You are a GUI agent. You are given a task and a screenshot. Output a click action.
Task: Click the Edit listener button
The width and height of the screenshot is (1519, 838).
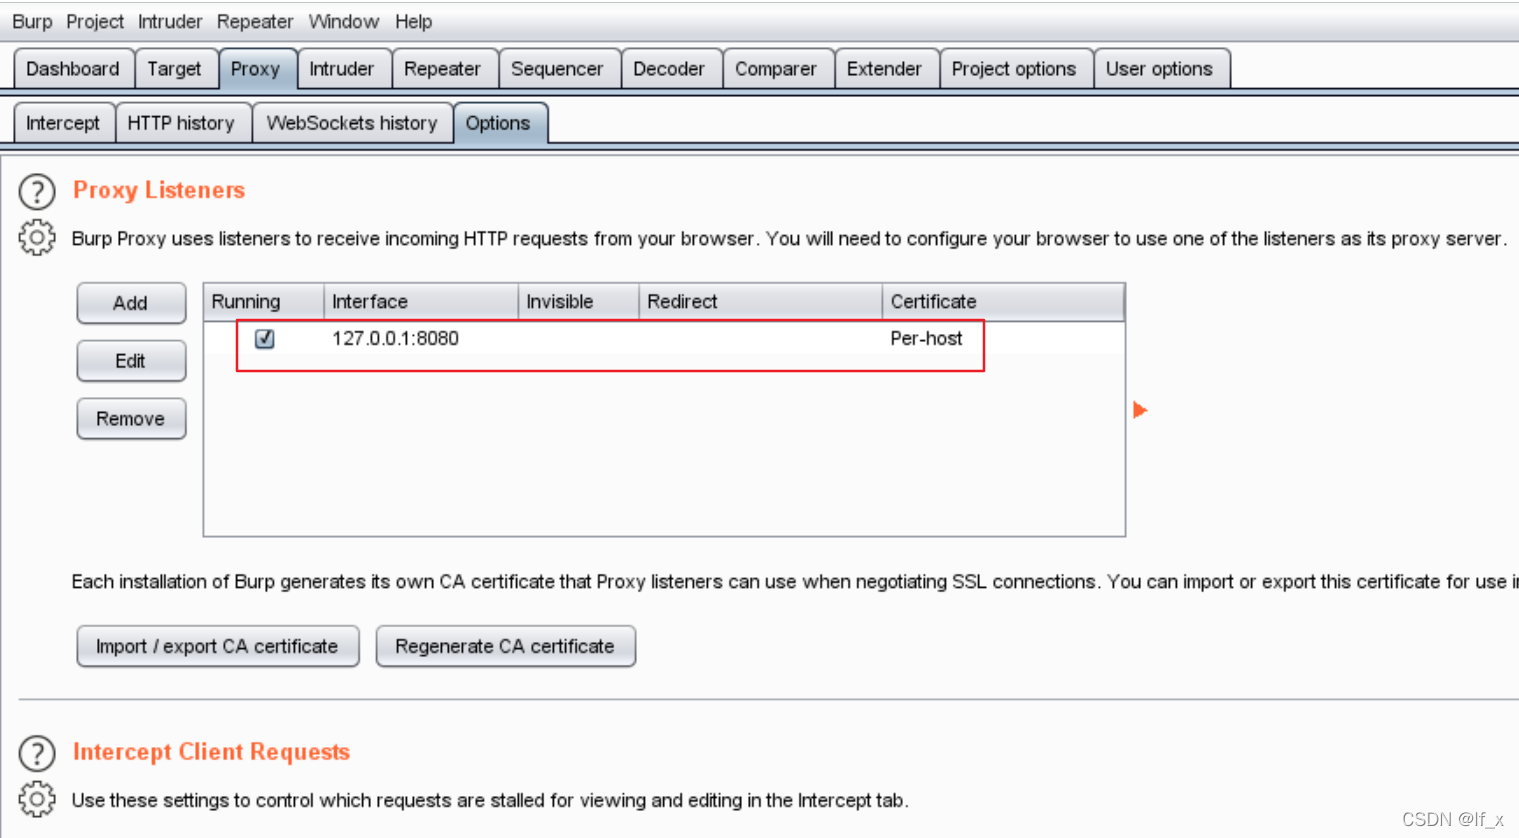pyautogui.click(x=131, y=361)
